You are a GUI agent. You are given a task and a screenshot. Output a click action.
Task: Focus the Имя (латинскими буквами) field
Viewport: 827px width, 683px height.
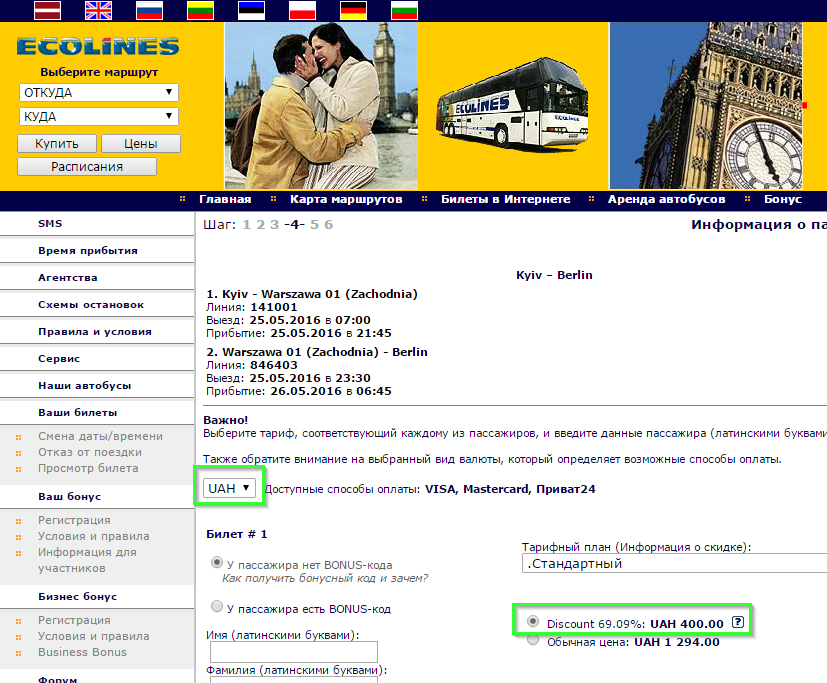click(x=294, y=652)
